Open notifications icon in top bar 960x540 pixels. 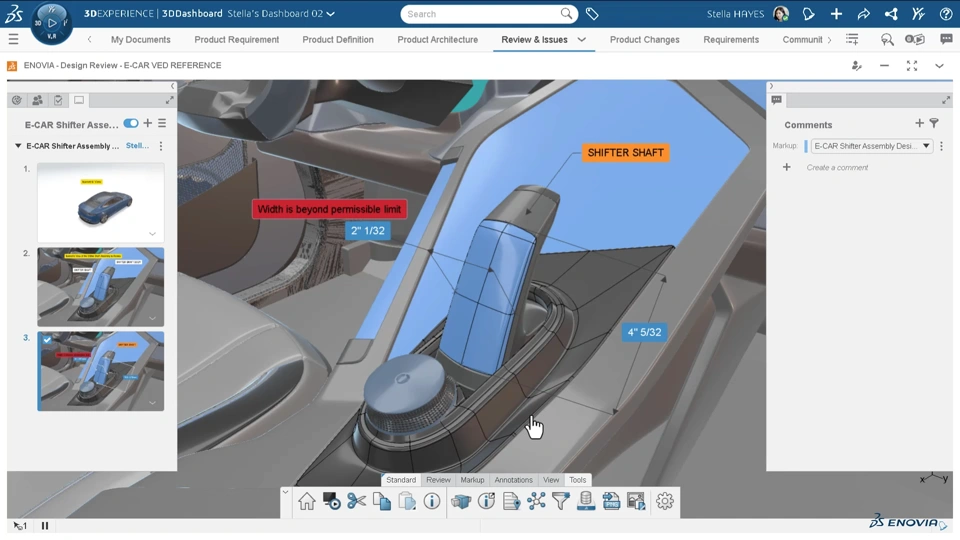[808, 13]
